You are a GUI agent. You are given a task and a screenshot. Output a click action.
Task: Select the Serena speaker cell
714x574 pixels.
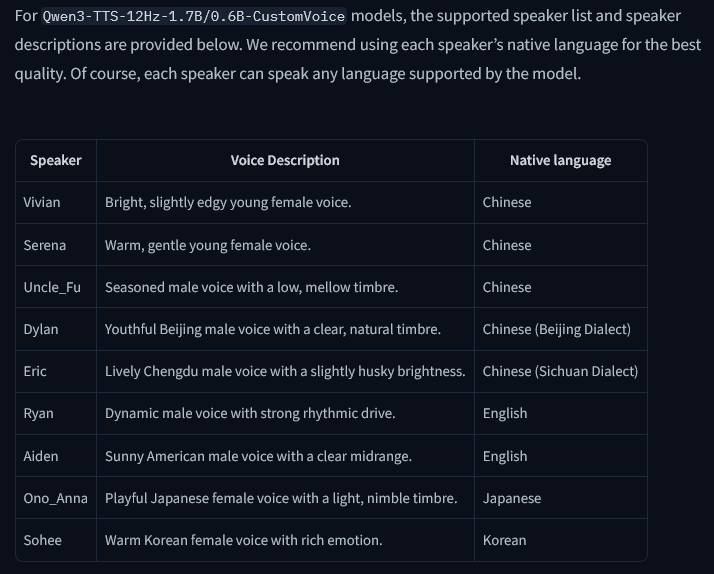click(x=45, y=245)
